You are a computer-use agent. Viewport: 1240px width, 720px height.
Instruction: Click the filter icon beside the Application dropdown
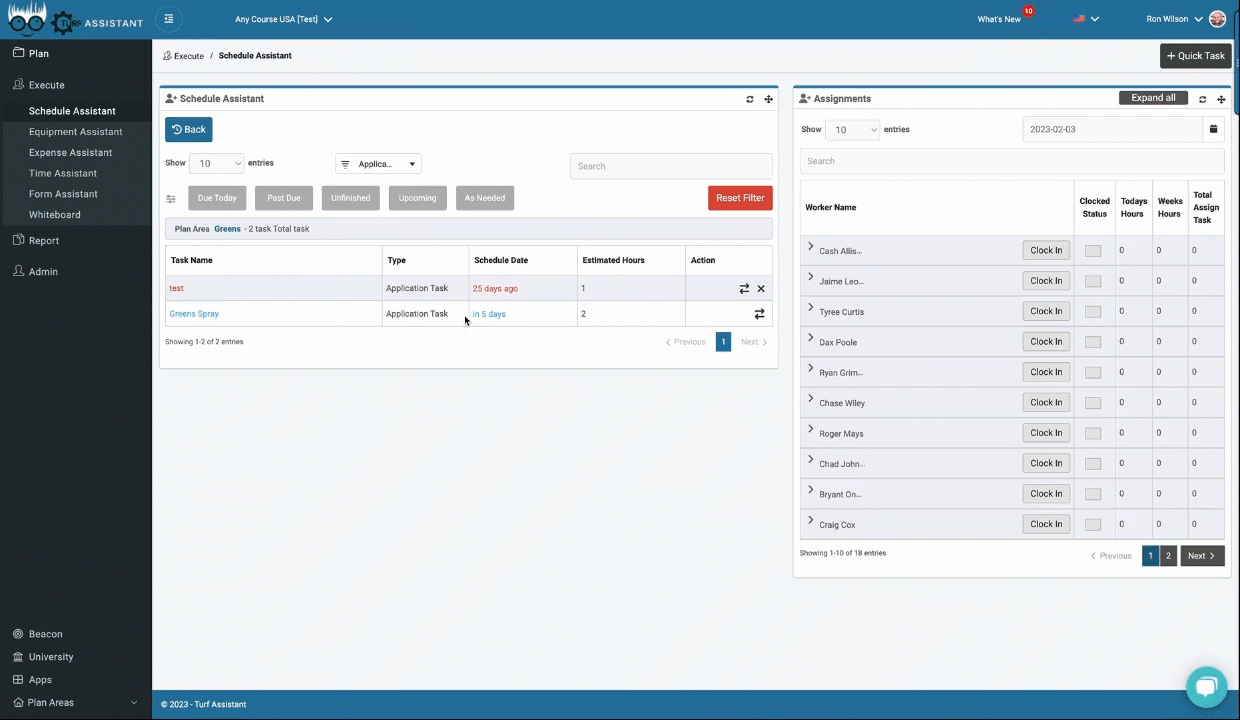[345, 163]
